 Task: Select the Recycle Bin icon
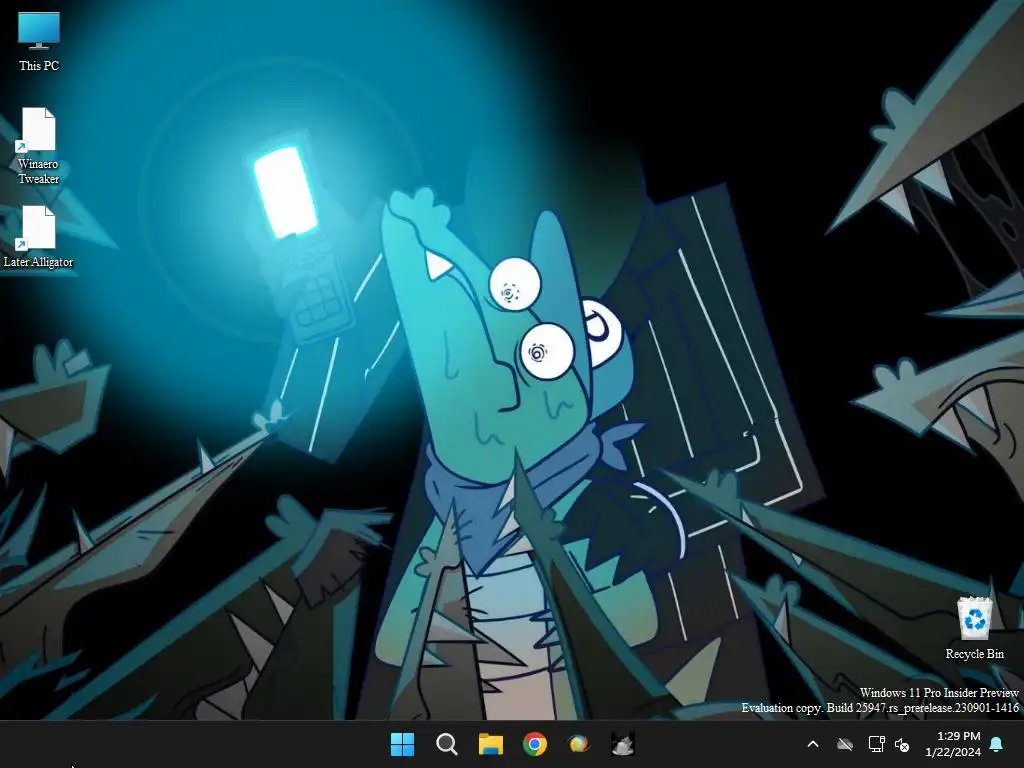pyautogui.click(x=974, y=628)
